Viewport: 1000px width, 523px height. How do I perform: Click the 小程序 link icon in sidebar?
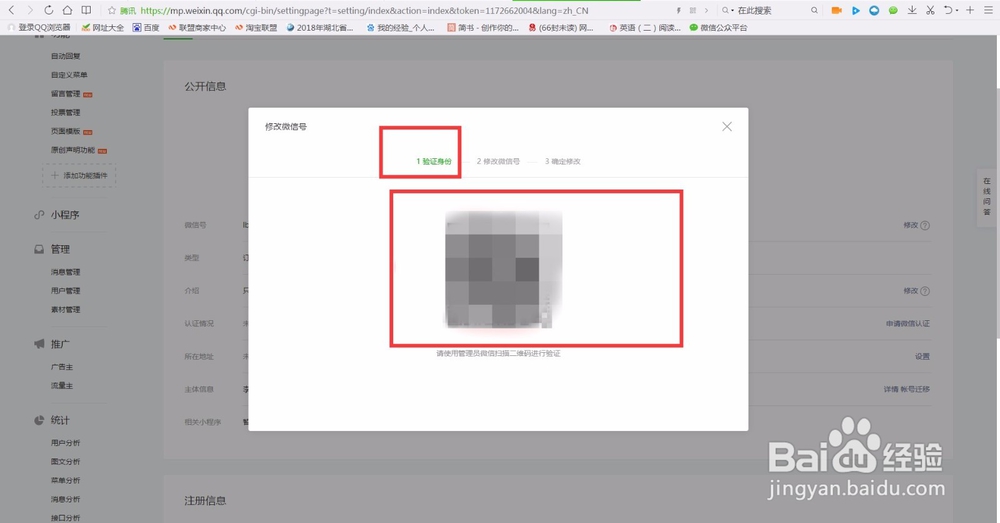pyautogui.click(x=39, y=215)
